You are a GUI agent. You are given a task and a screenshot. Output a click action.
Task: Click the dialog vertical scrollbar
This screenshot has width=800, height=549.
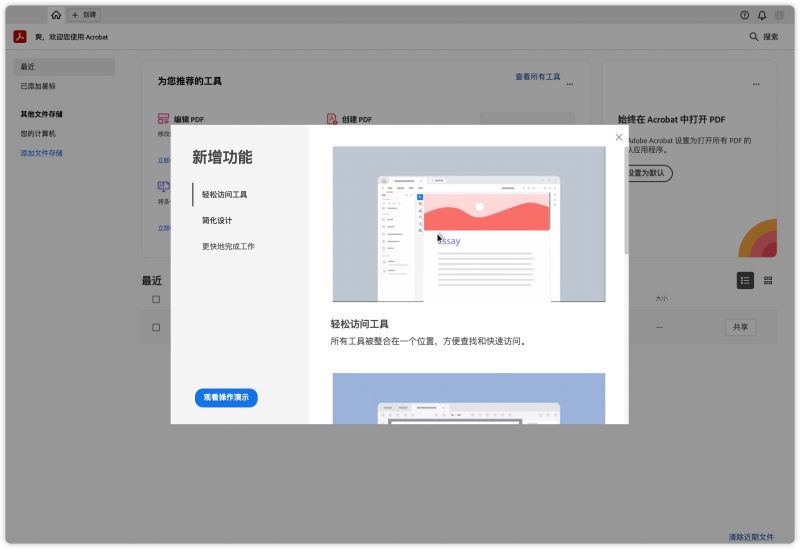click(x=626, y=200)
